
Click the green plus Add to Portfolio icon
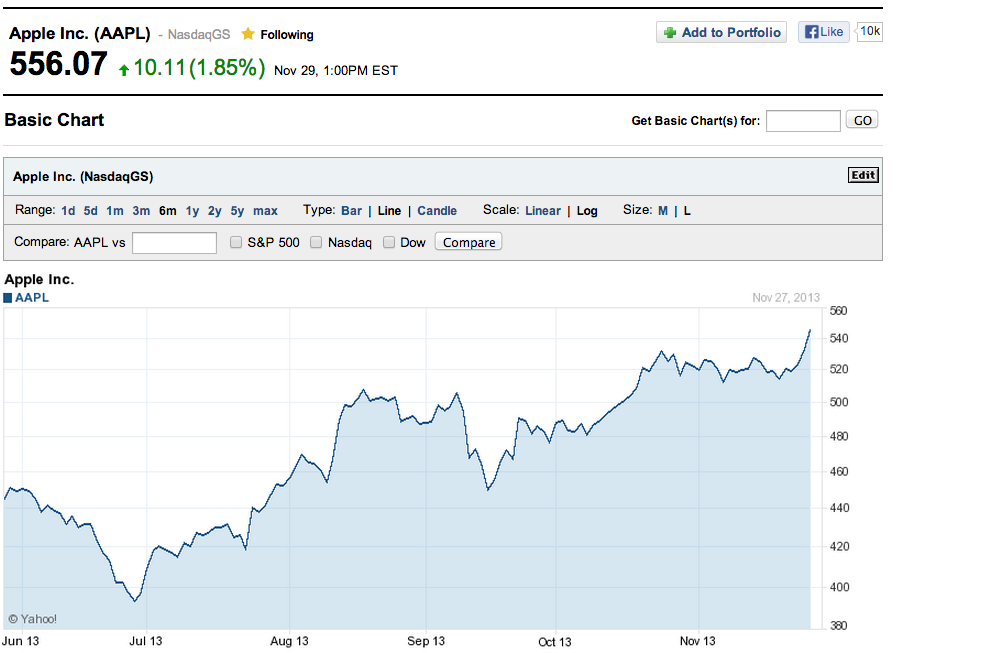[669, 33]
